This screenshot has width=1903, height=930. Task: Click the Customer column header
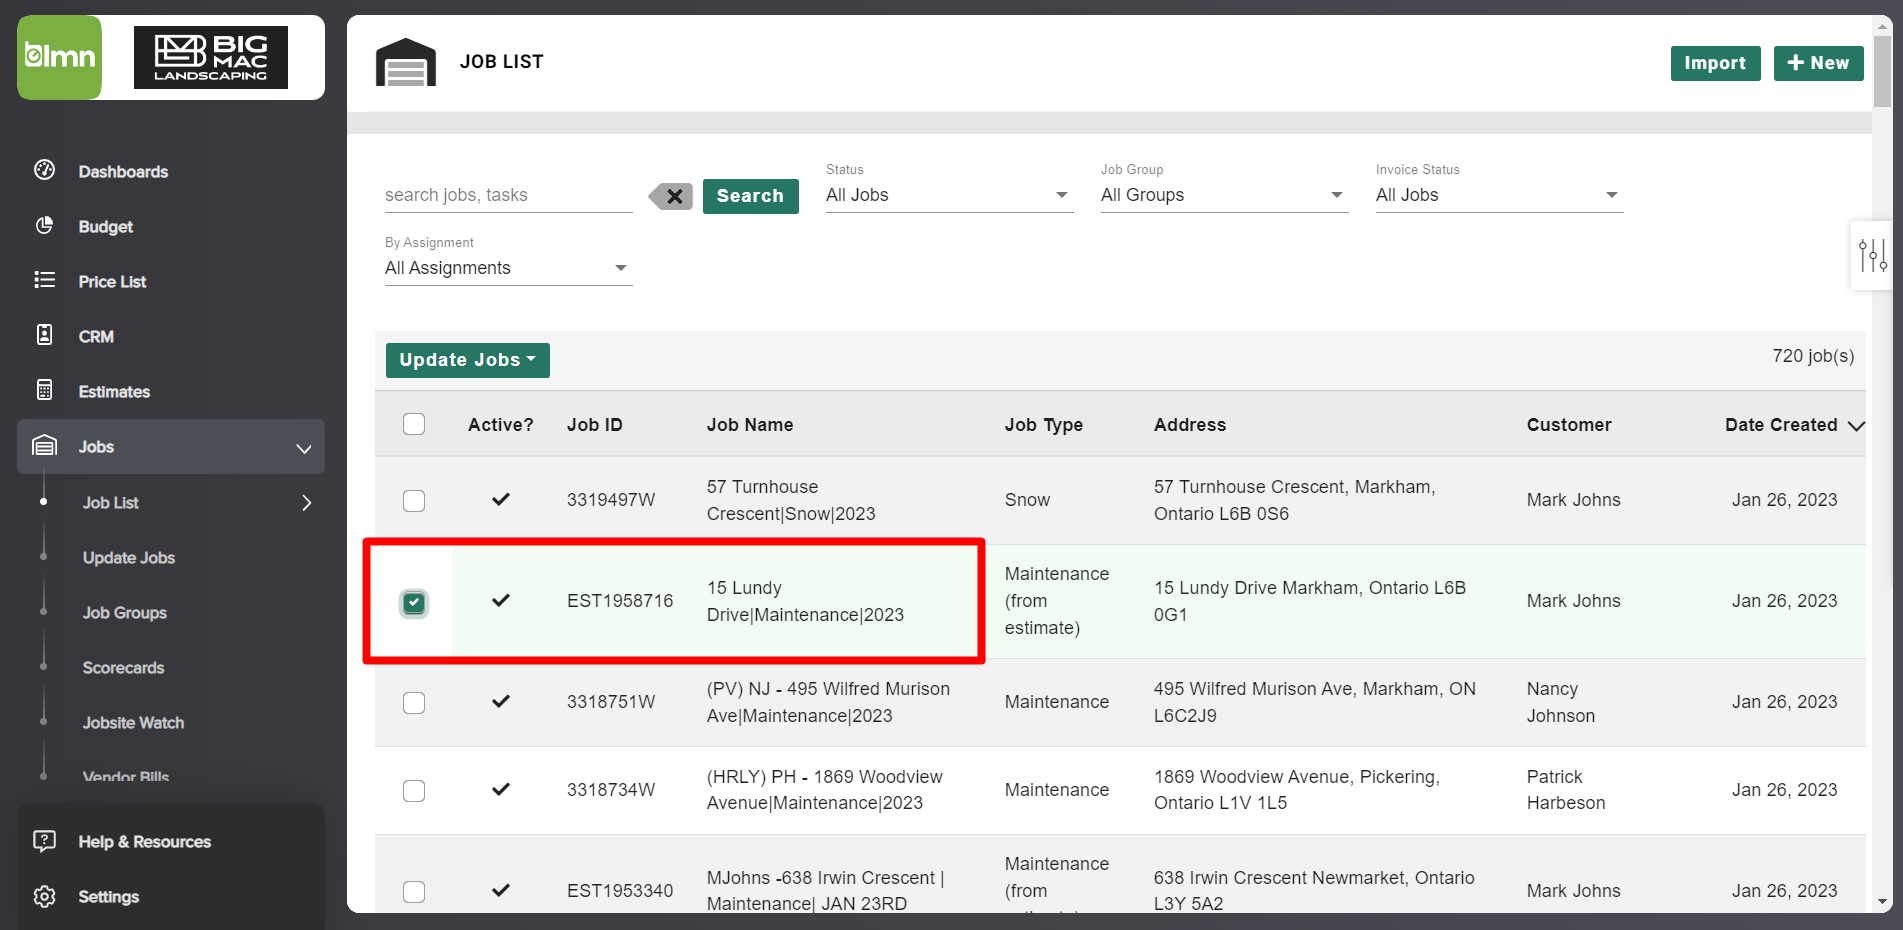click(1569, 425)
